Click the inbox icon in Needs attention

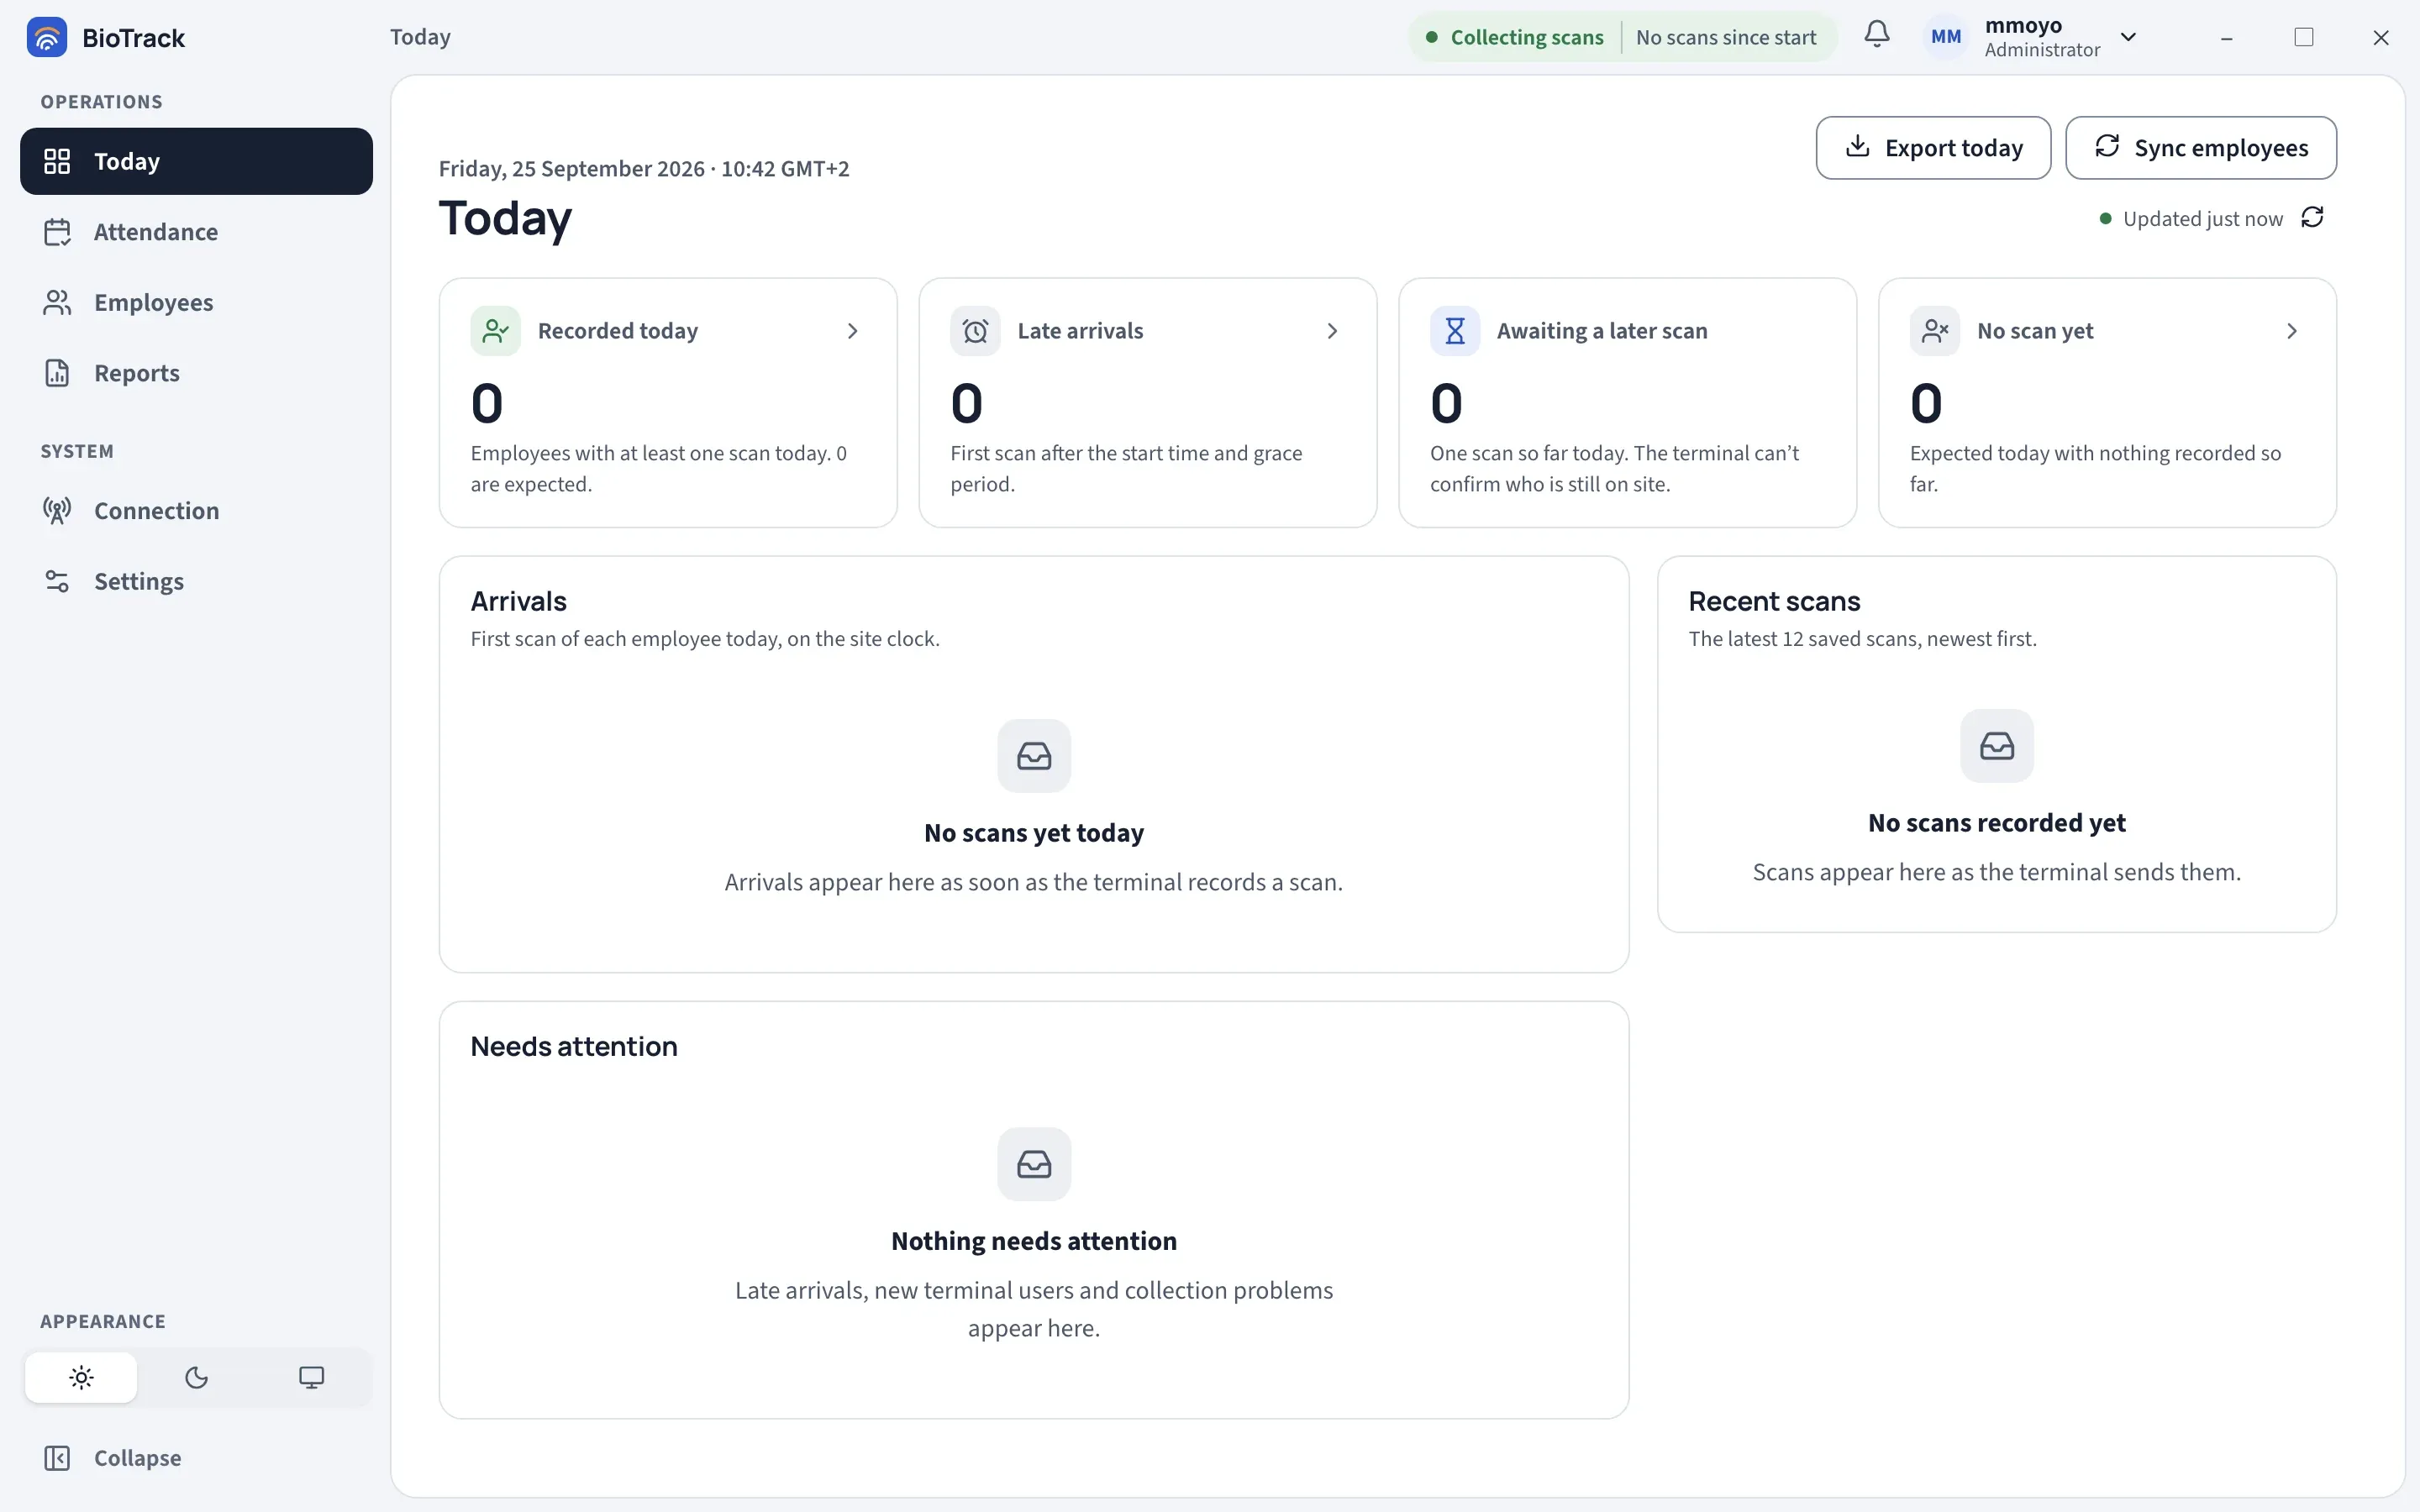pos(1034,1164)
